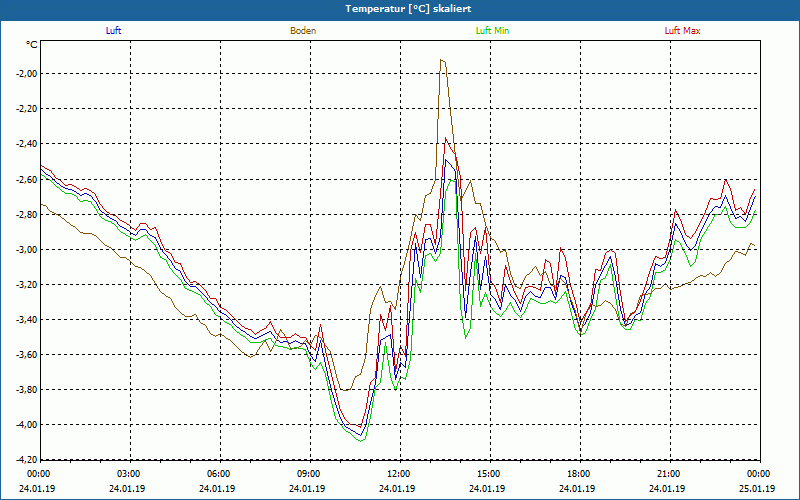Select the 09:00 time axis label
Viewport: 800px width, 500px height.
pyautogui.click(x=310, y=474)
